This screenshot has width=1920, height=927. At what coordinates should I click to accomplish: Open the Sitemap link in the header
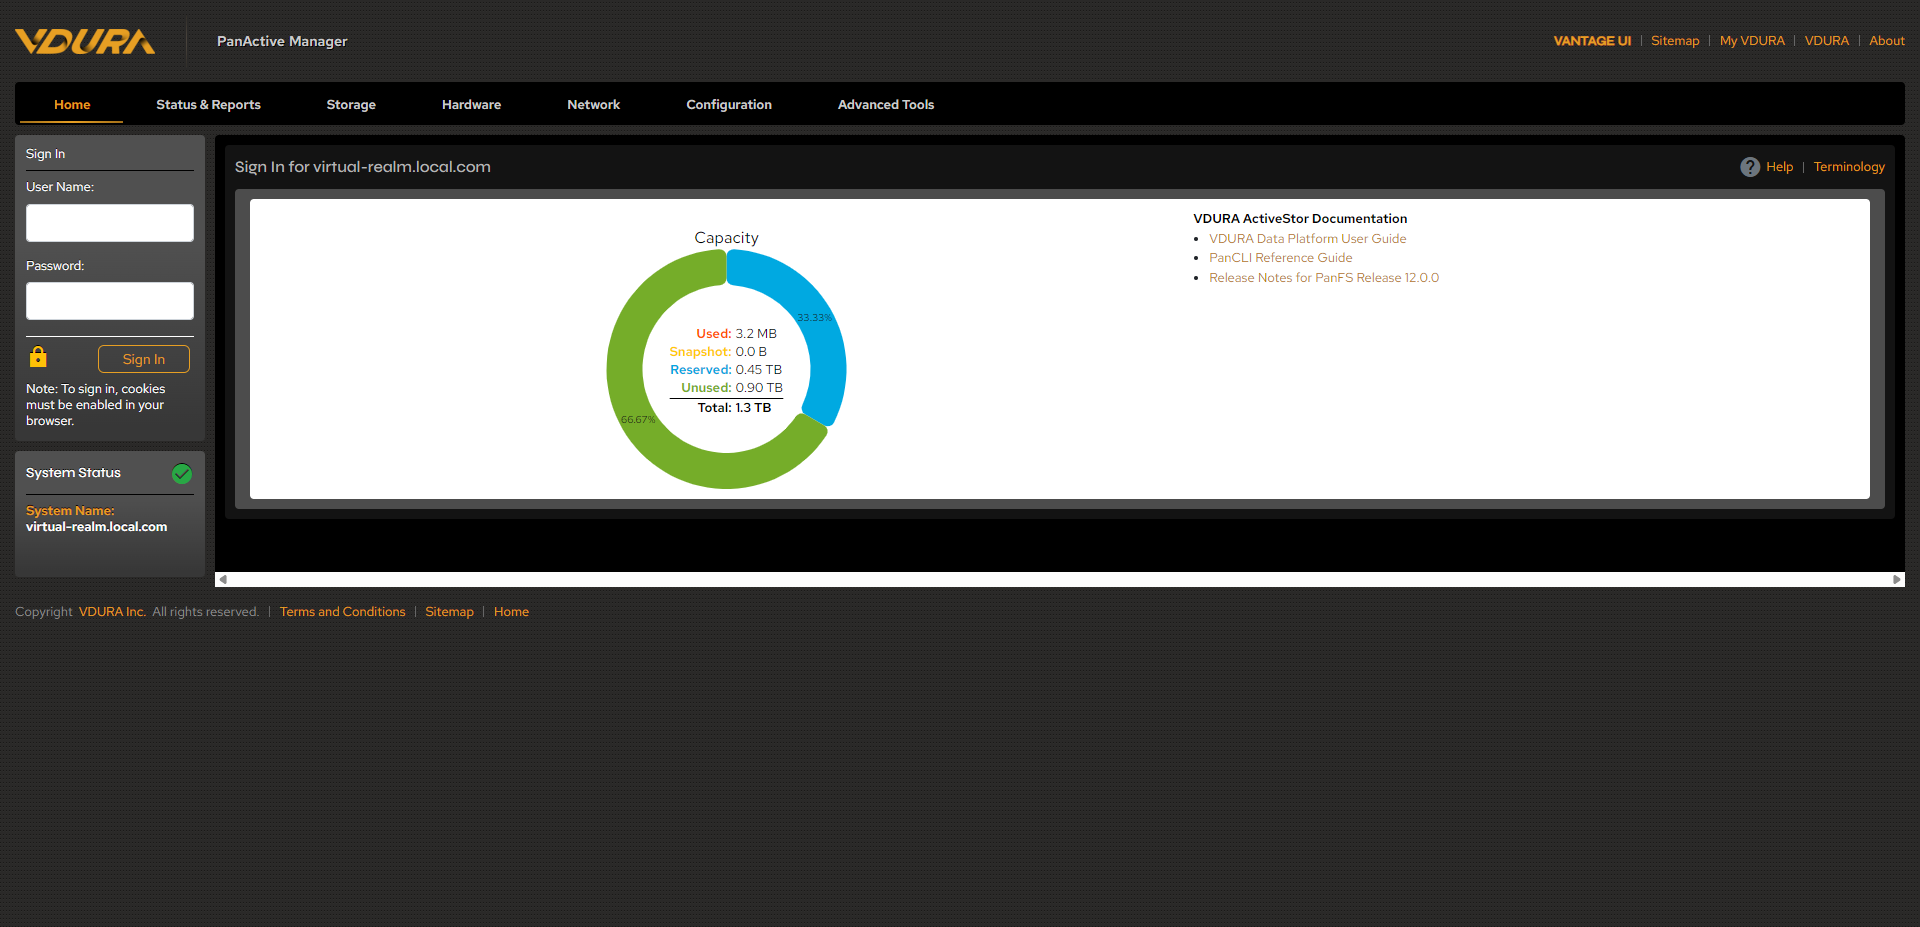(x=1675, y=41)
